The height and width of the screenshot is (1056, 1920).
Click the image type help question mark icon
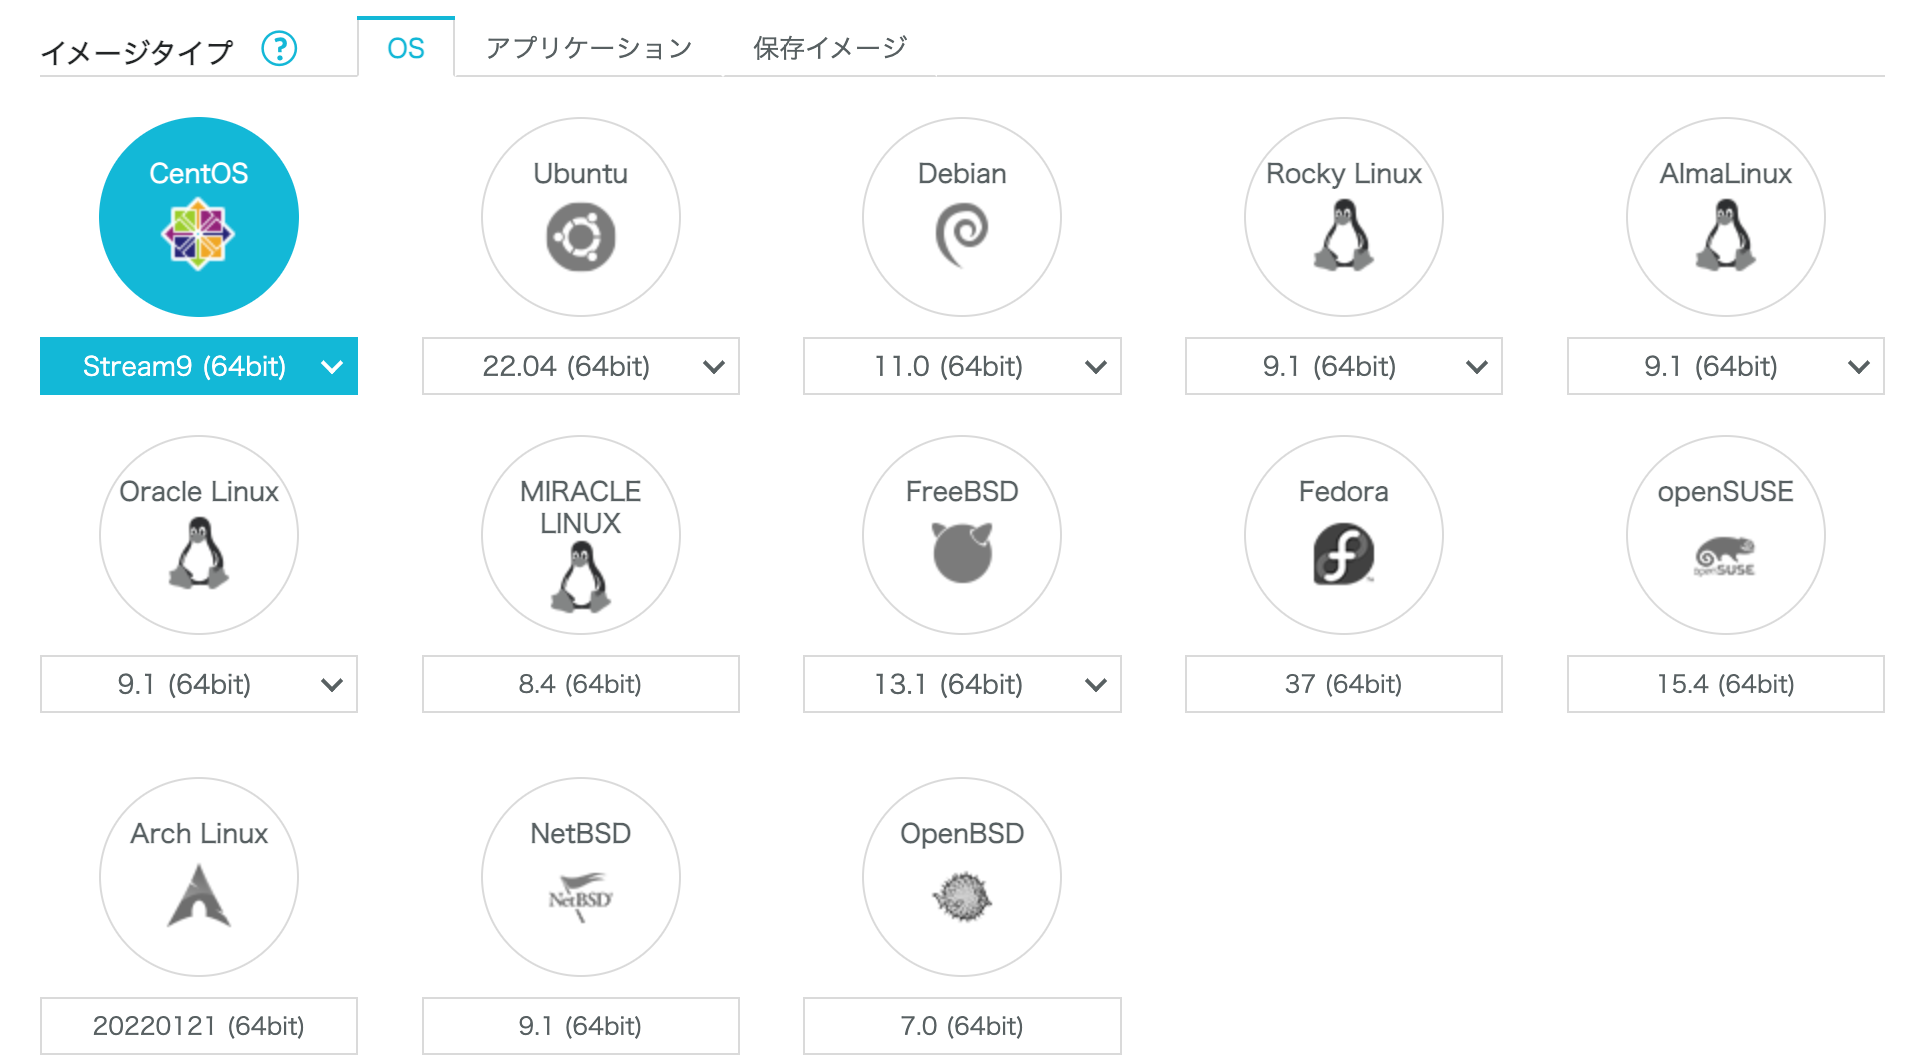point(279,48)
